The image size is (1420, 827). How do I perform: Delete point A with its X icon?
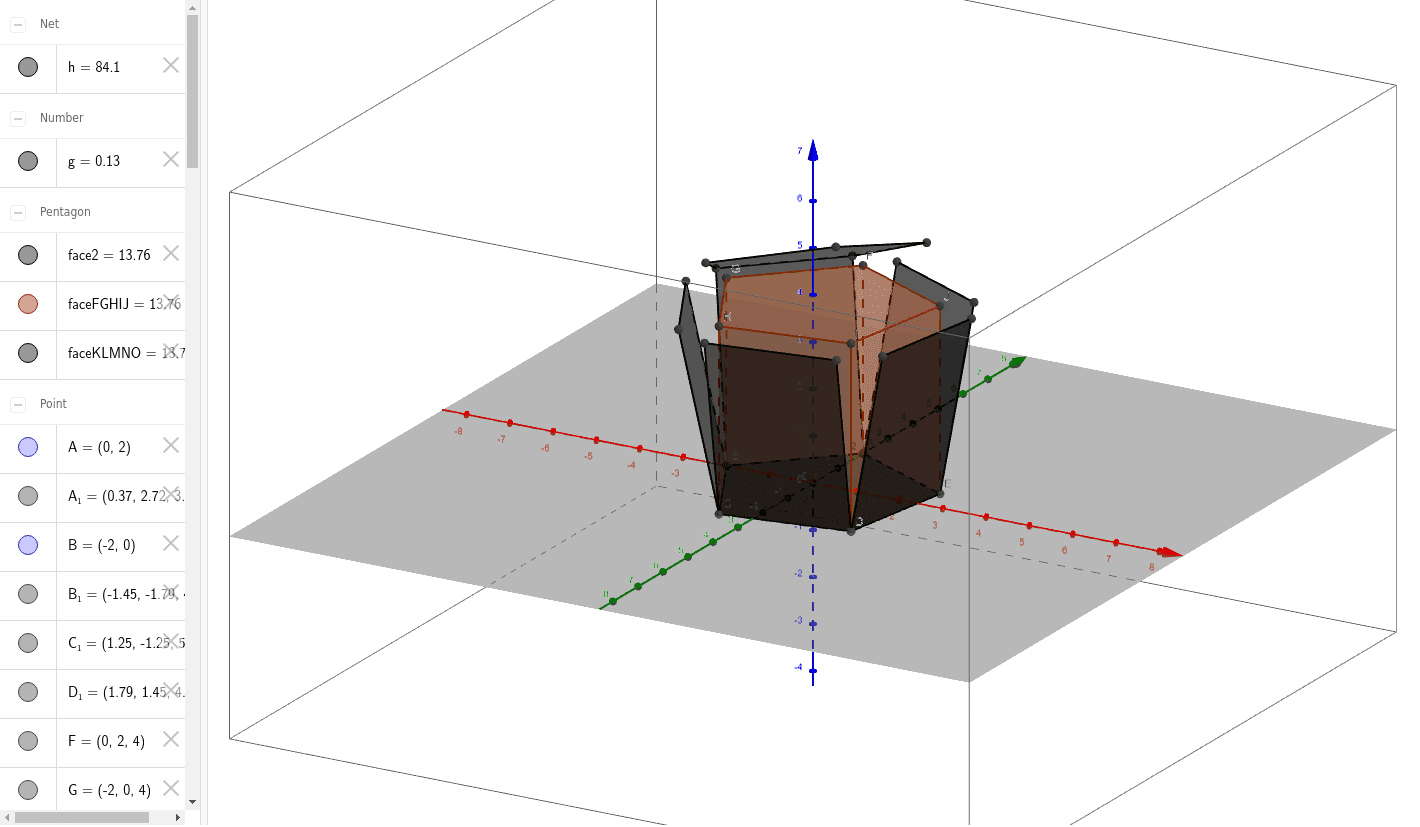click(170, 446)
